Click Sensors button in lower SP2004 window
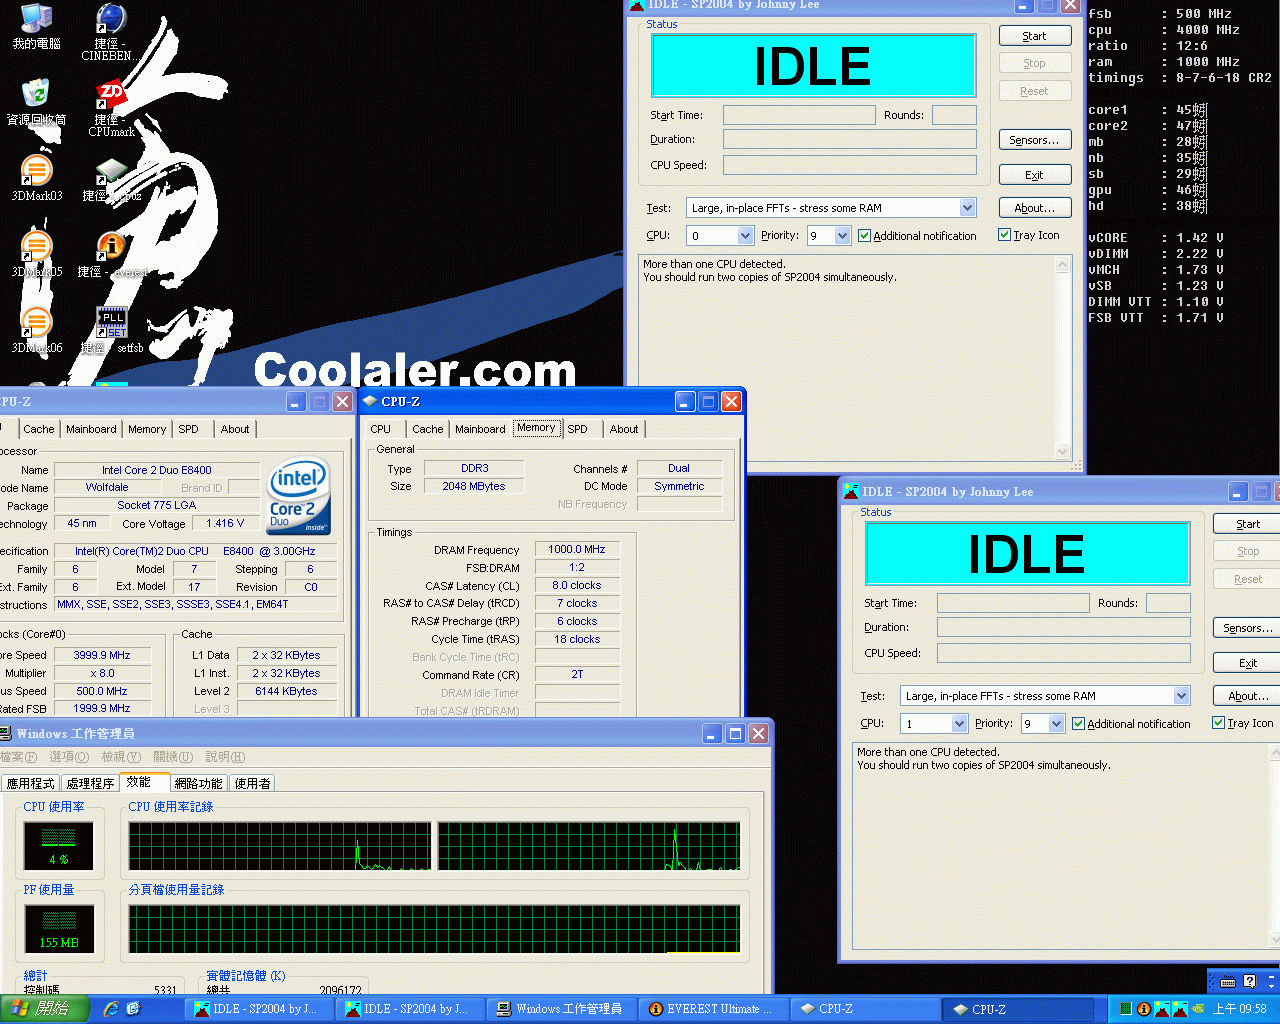The width and height of the screenshot is (1280, 1024). tap(1248, 628)
